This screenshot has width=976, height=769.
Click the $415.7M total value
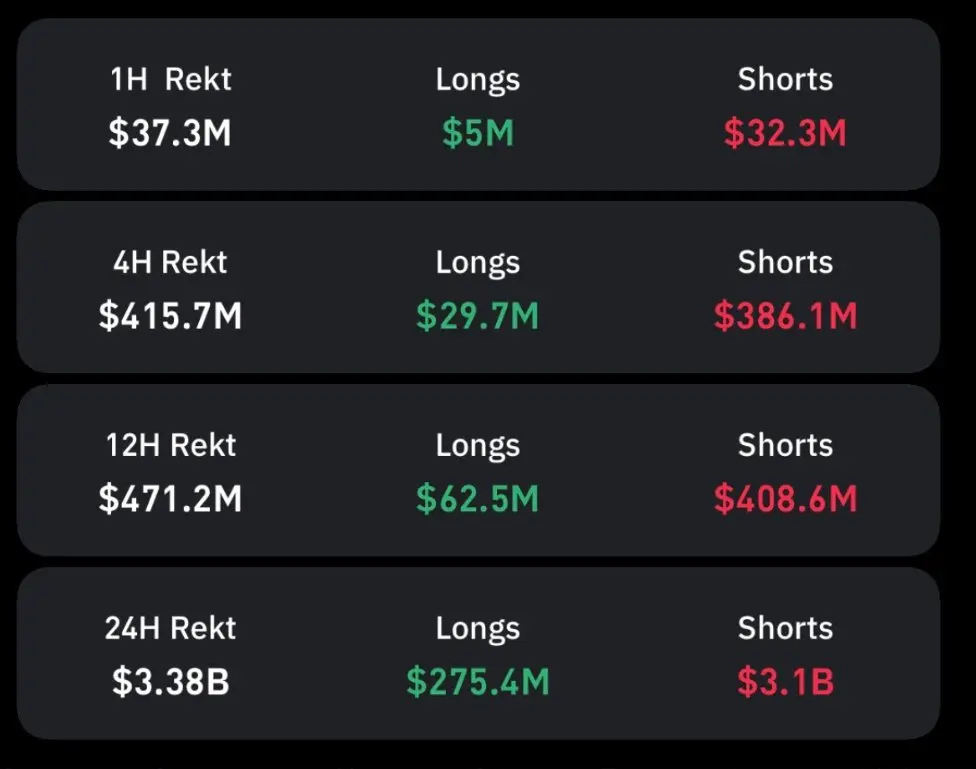[170, 316]
